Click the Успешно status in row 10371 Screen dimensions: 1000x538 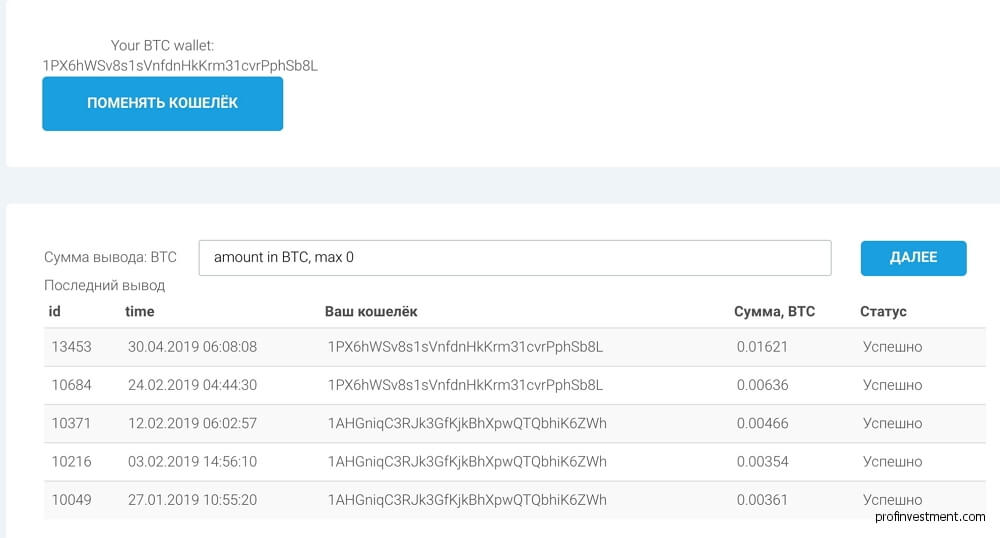(x=893, y=423)
